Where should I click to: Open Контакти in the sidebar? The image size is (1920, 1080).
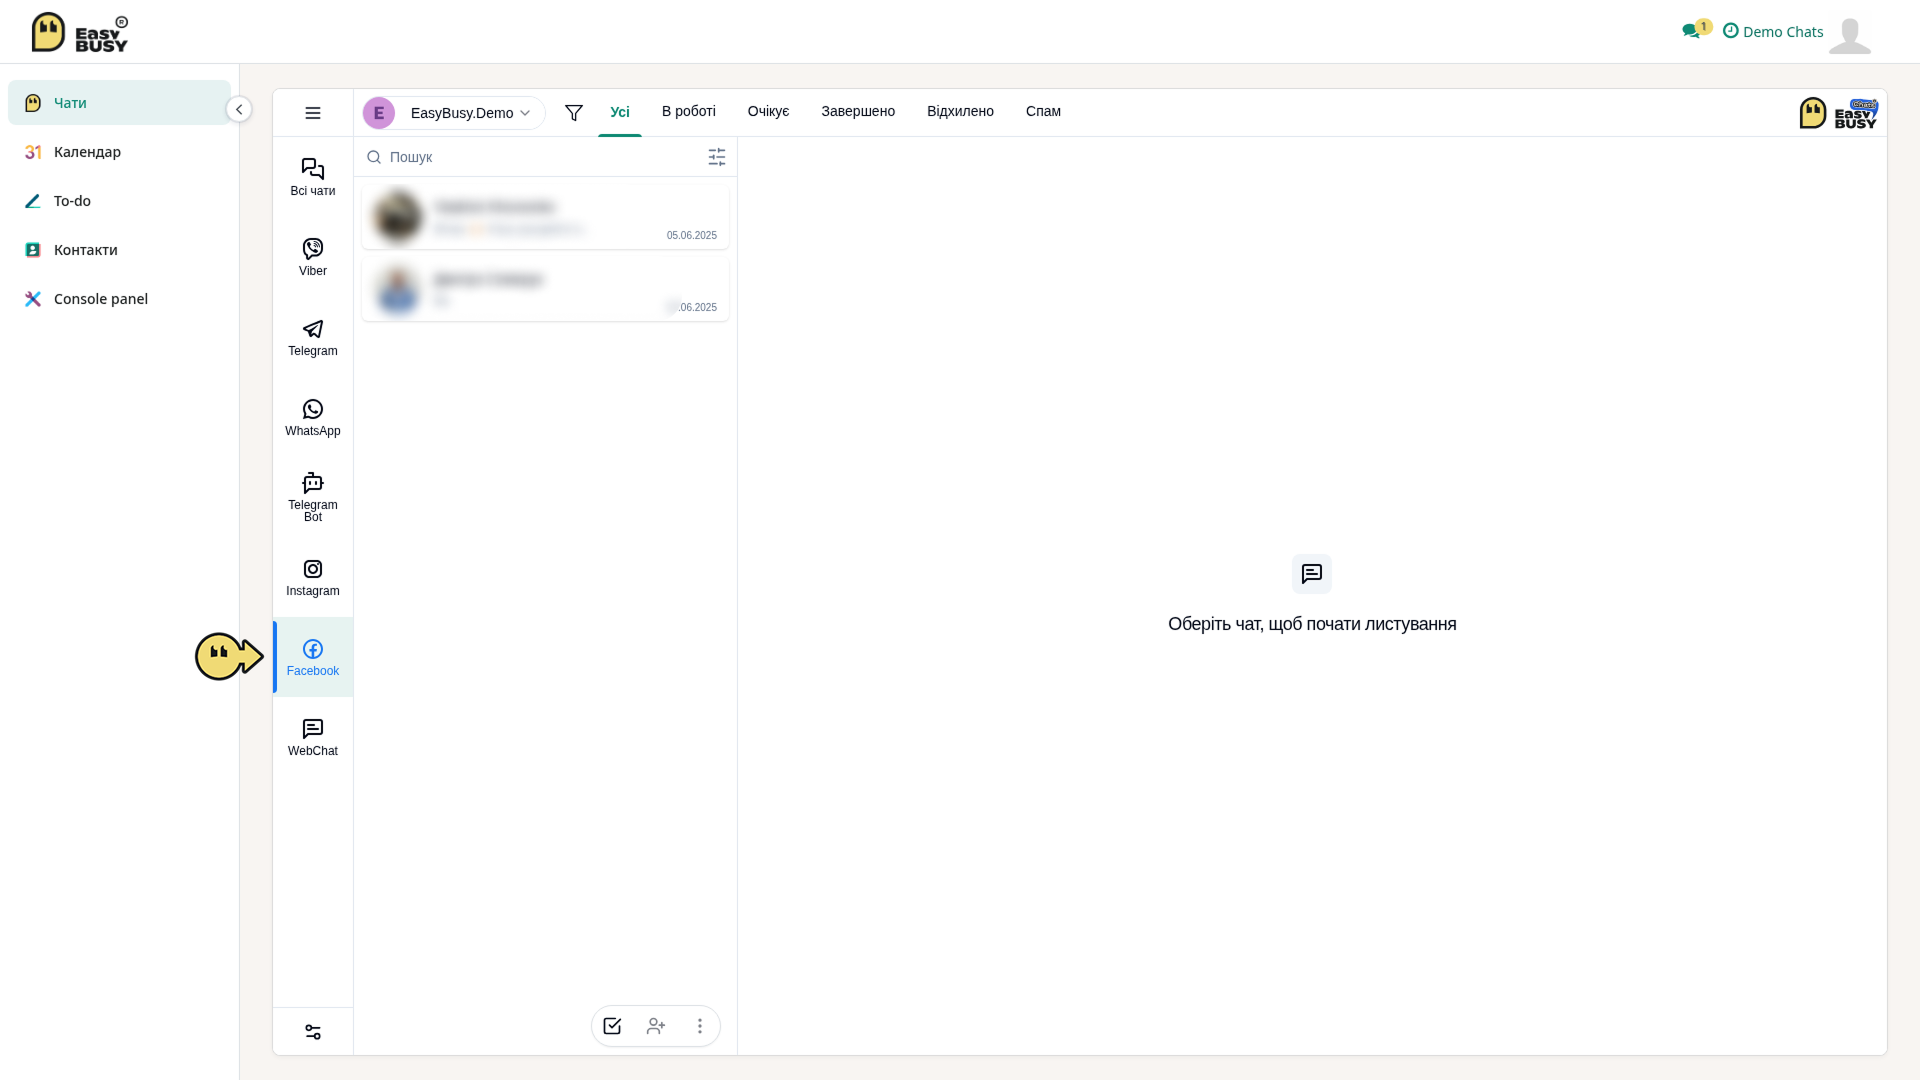click(x=119, y=250)
